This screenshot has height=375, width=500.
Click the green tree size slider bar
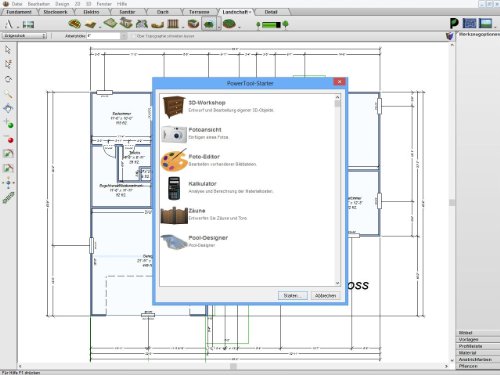(x=271, y=25)
